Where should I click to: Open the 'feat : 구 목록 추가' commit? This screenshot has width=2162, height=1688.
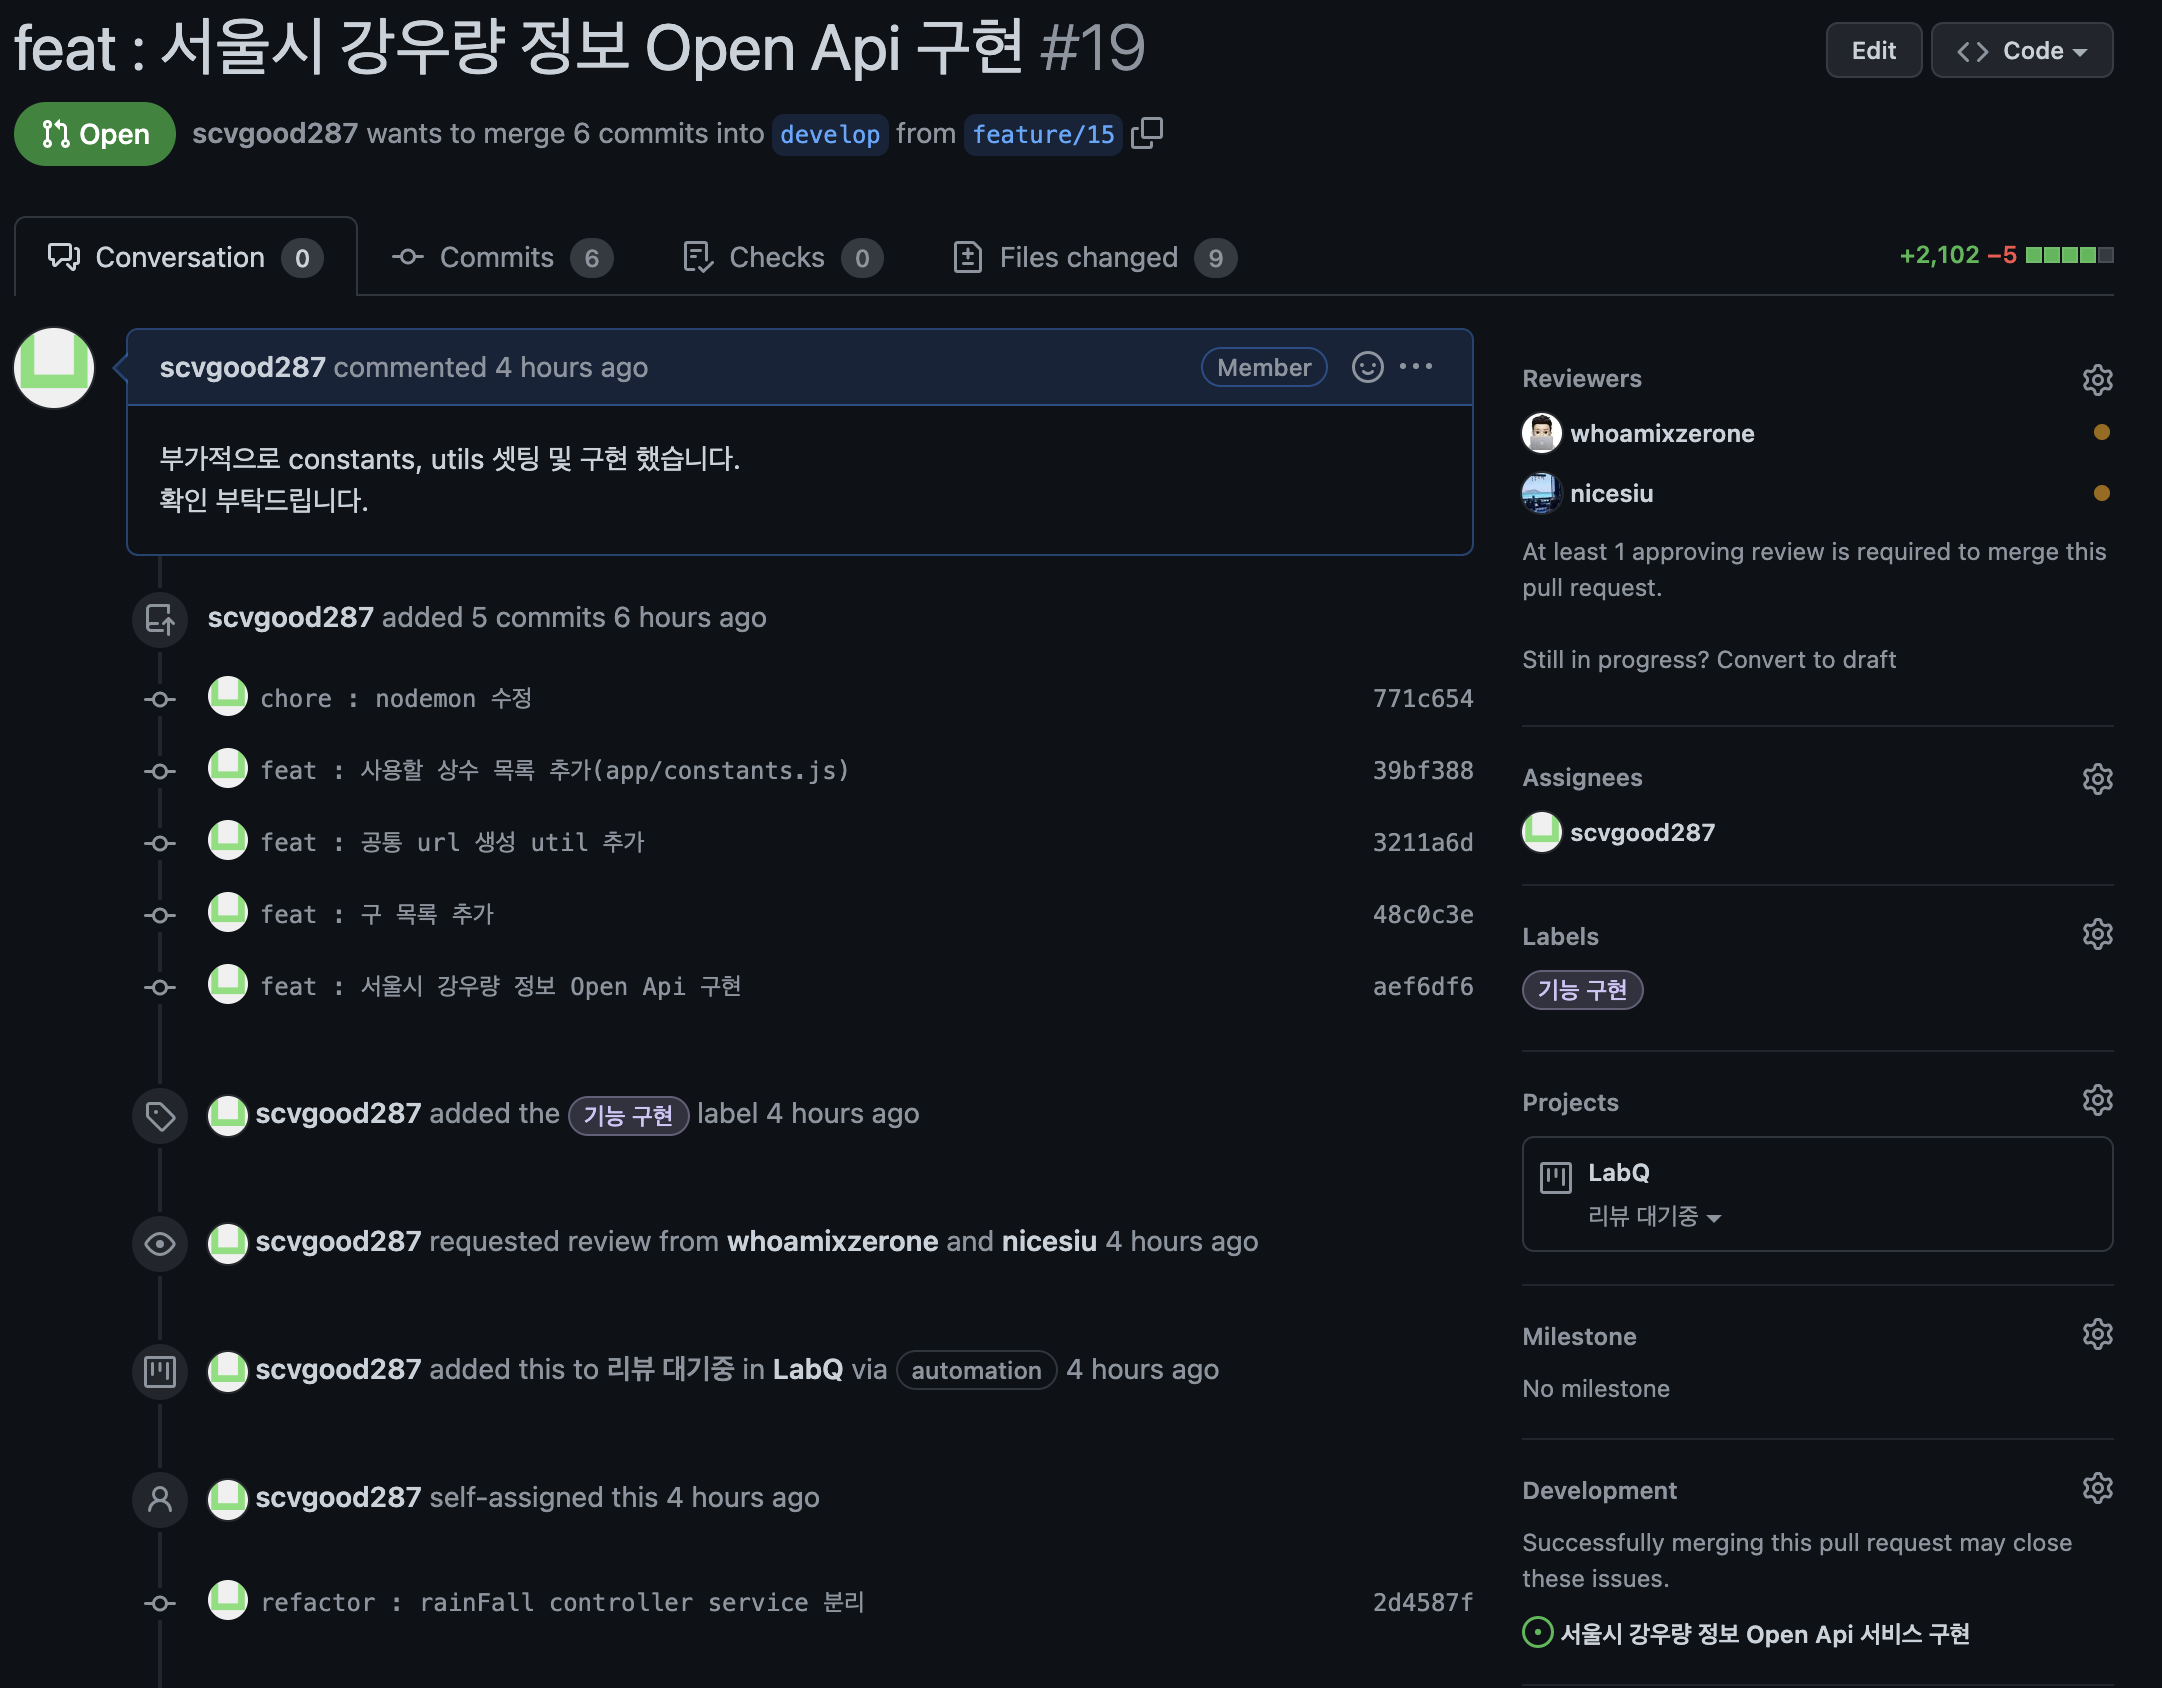(377, 914)
